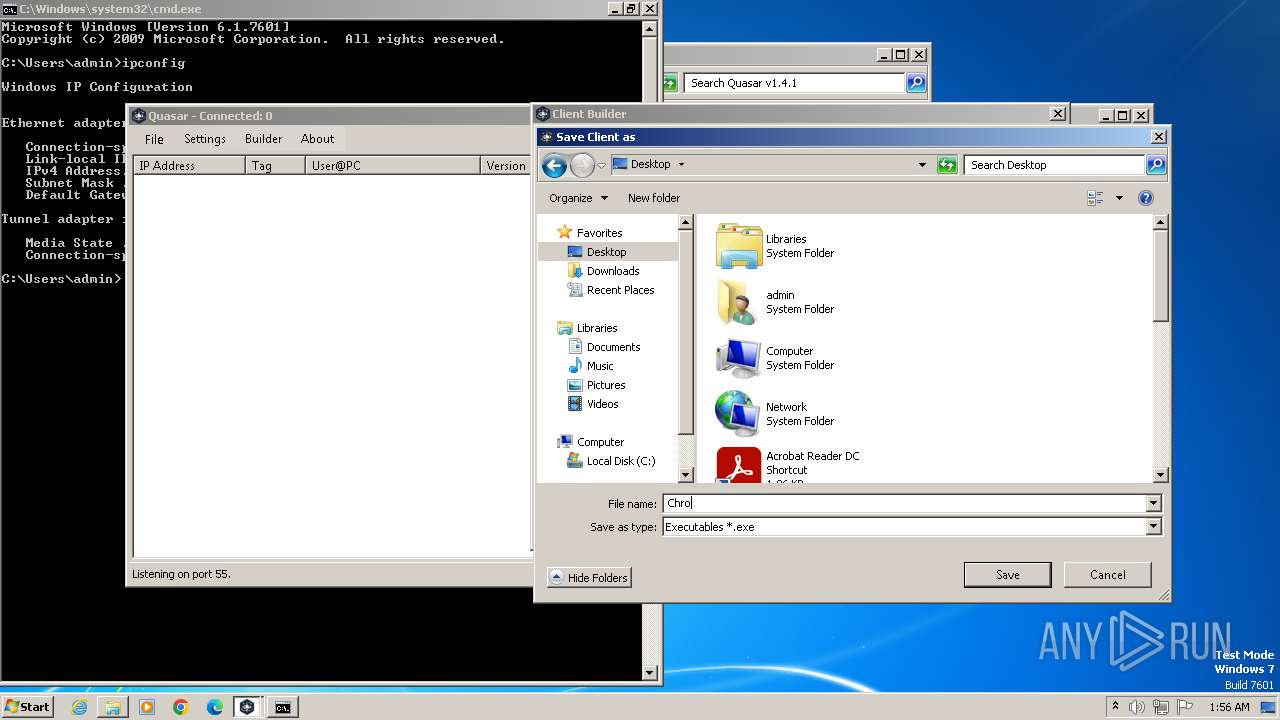Click in the Search Desktop field
This screenshot has width=1280, height=720.
[1055, 165]
